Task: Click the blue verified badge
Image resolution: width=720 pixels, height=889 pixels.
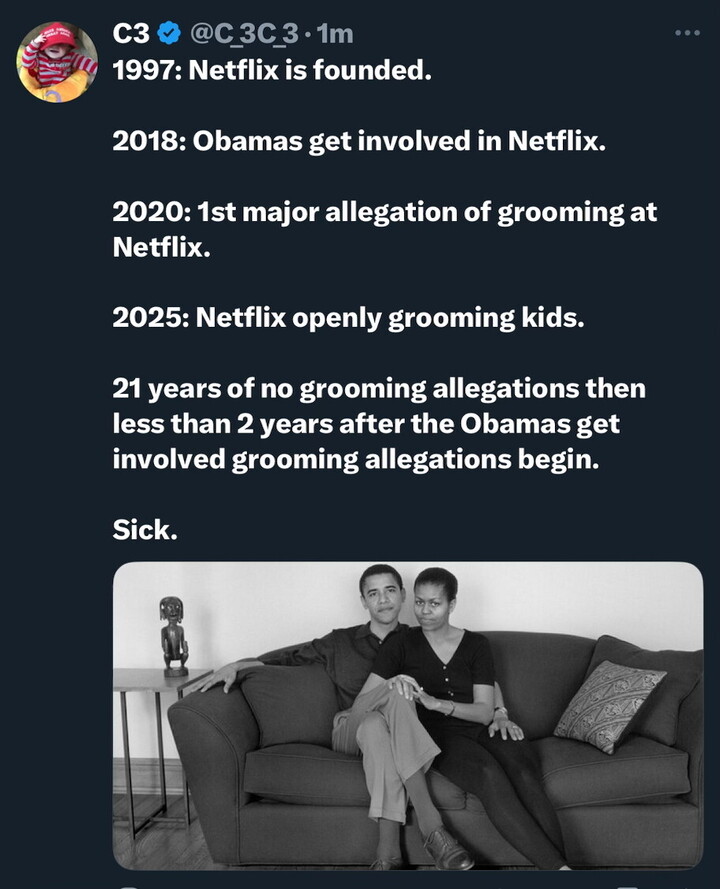Action: tap(170, 34)
